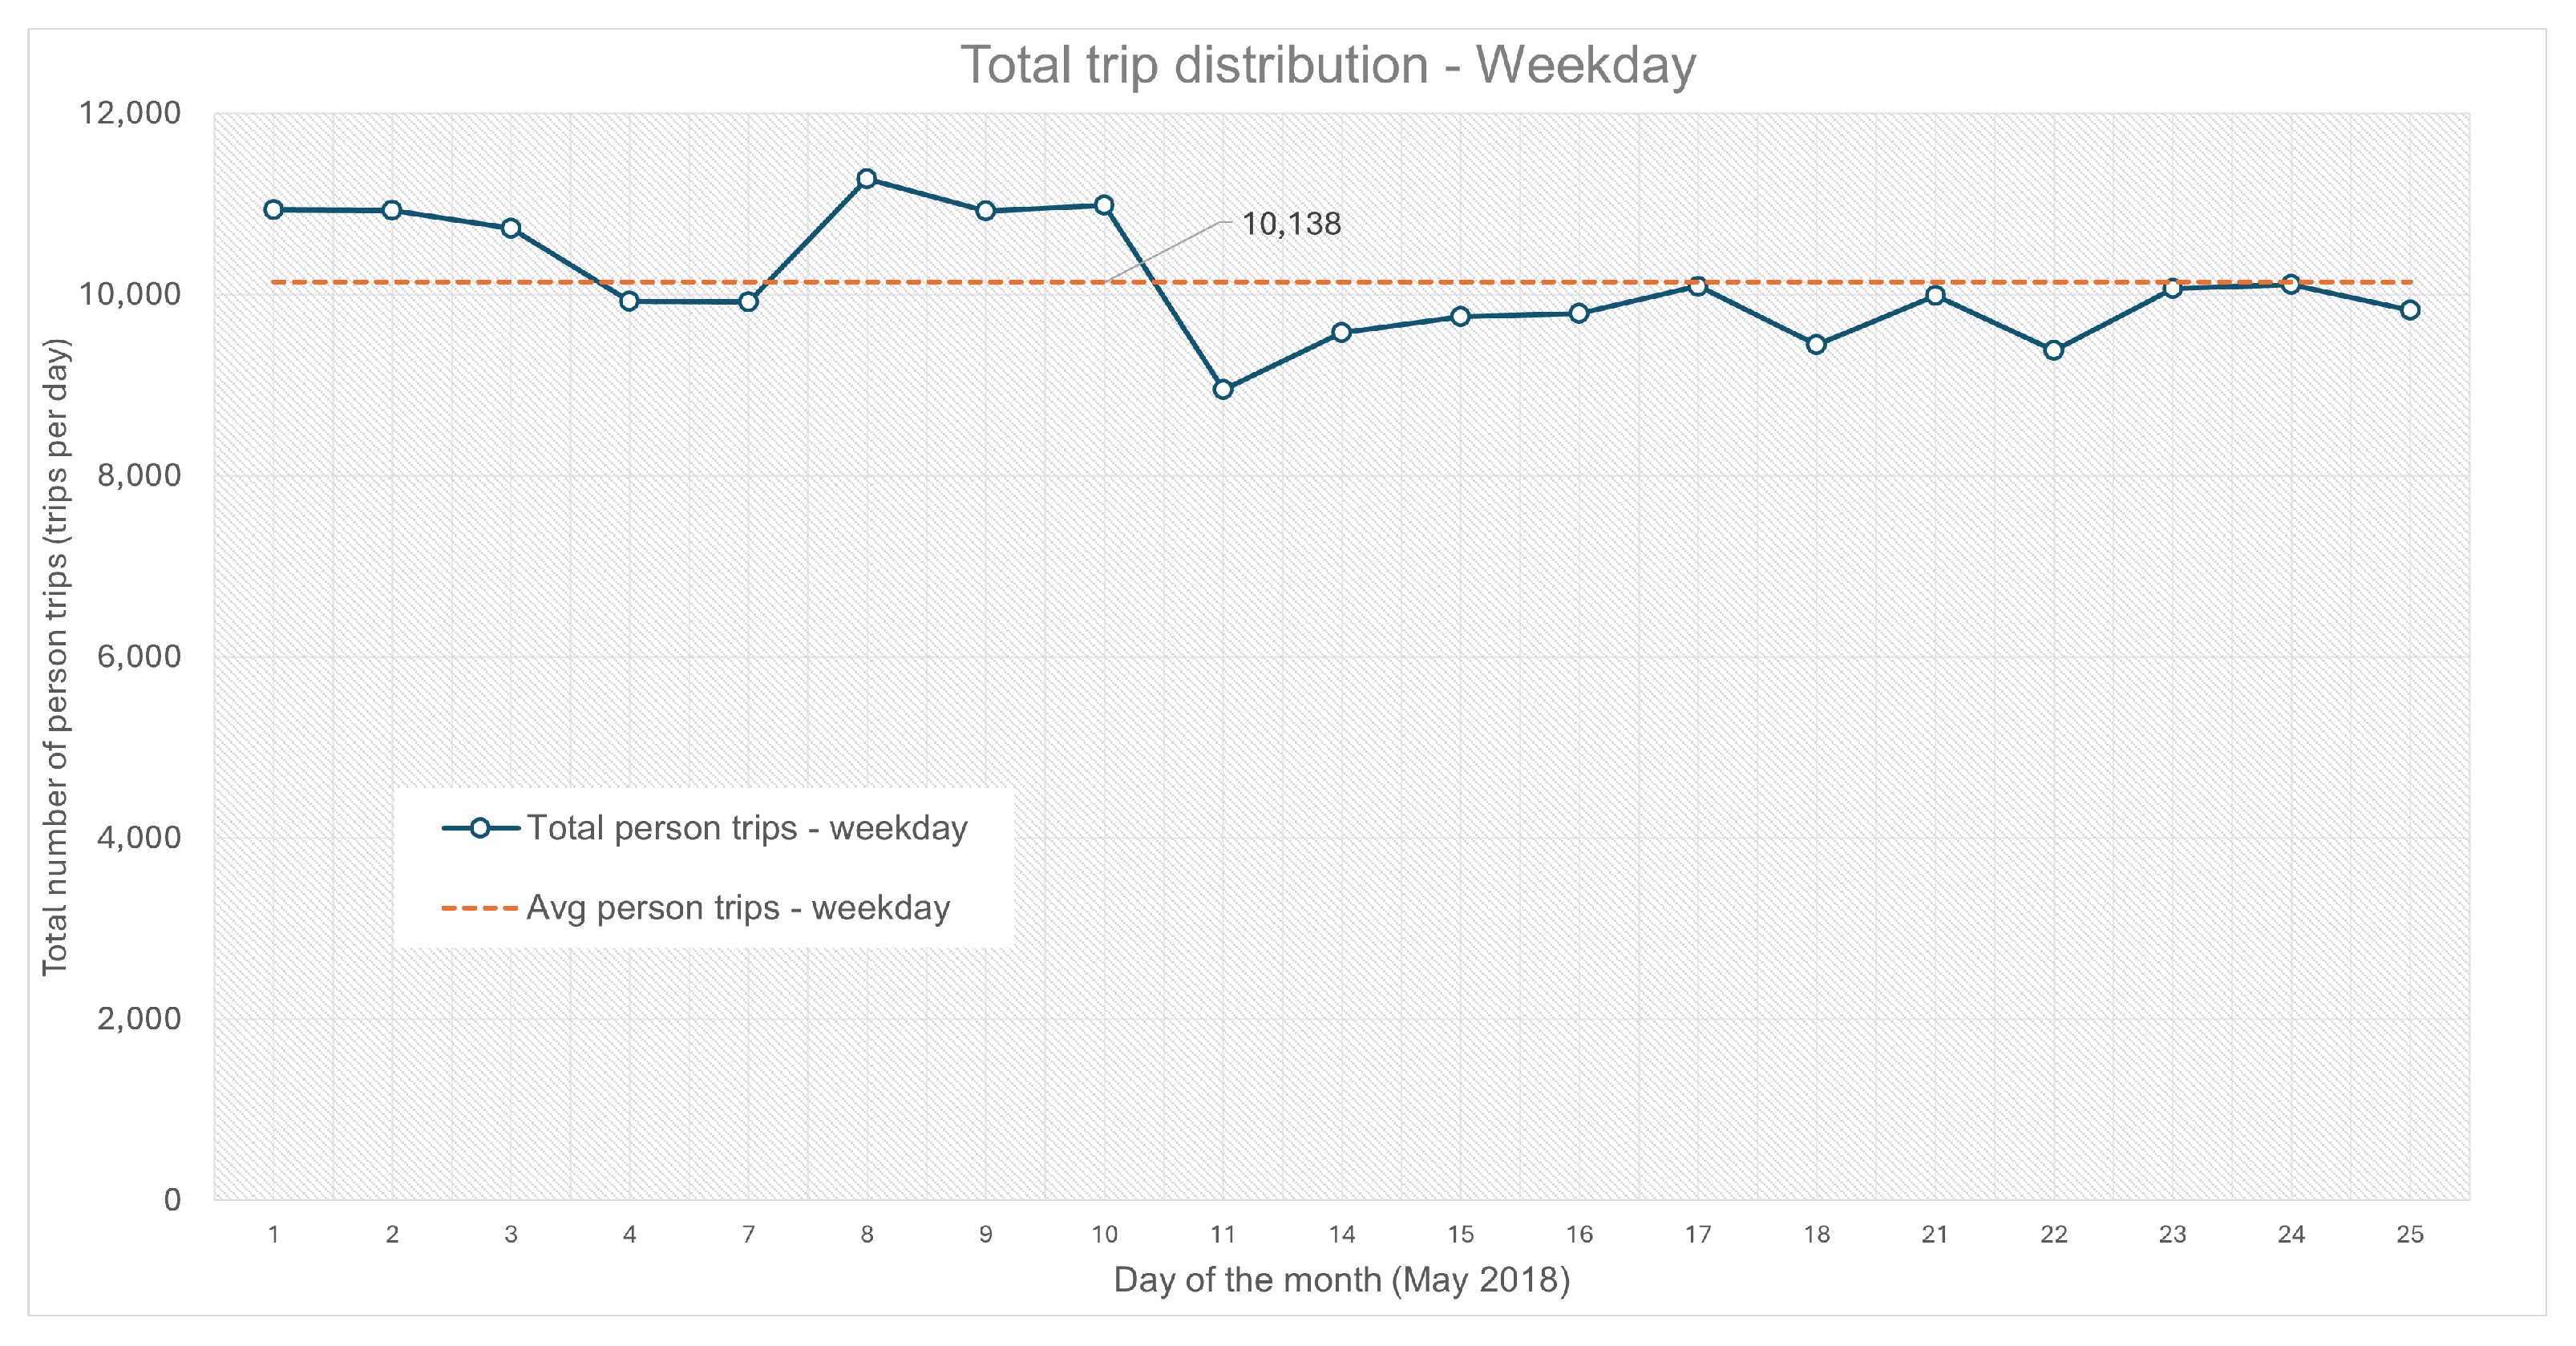Select the 'Day of the month (May 2018)' axis title
This screenshot has height=1346, width=2576.
point(1341,1280)
